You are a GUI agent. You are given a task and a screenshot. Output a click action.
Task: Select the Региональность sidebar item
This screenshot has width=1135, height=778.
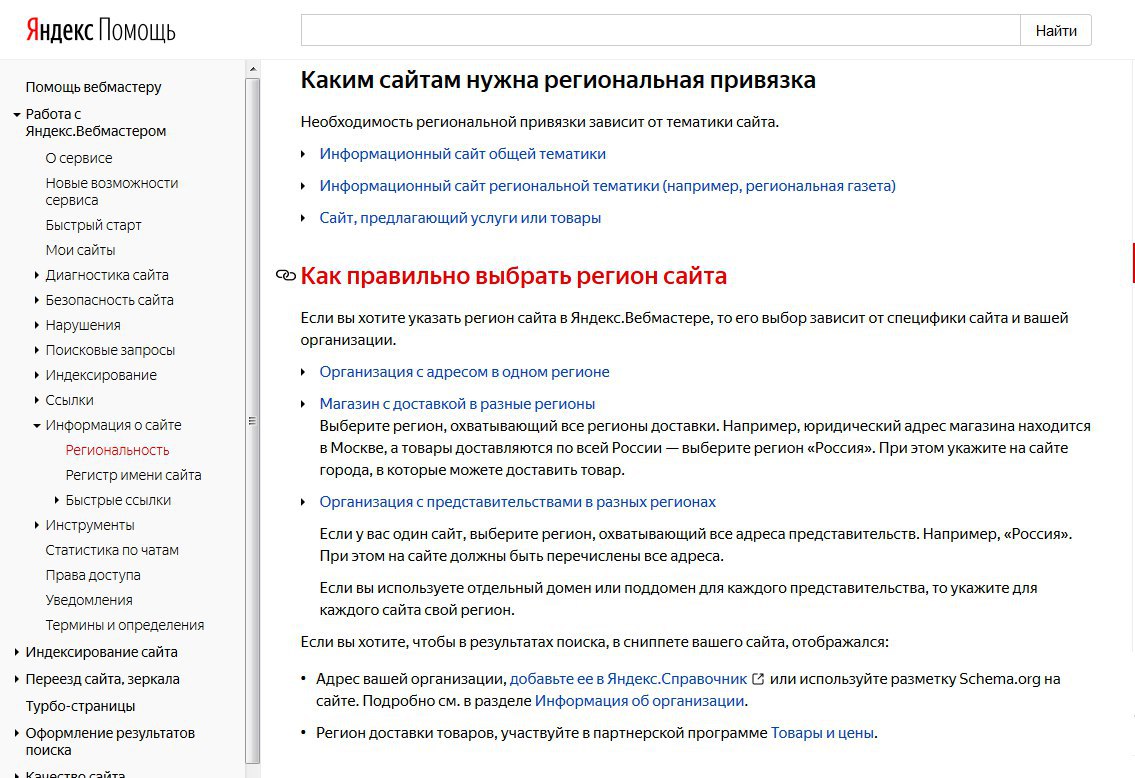click(x=117, y=450)
